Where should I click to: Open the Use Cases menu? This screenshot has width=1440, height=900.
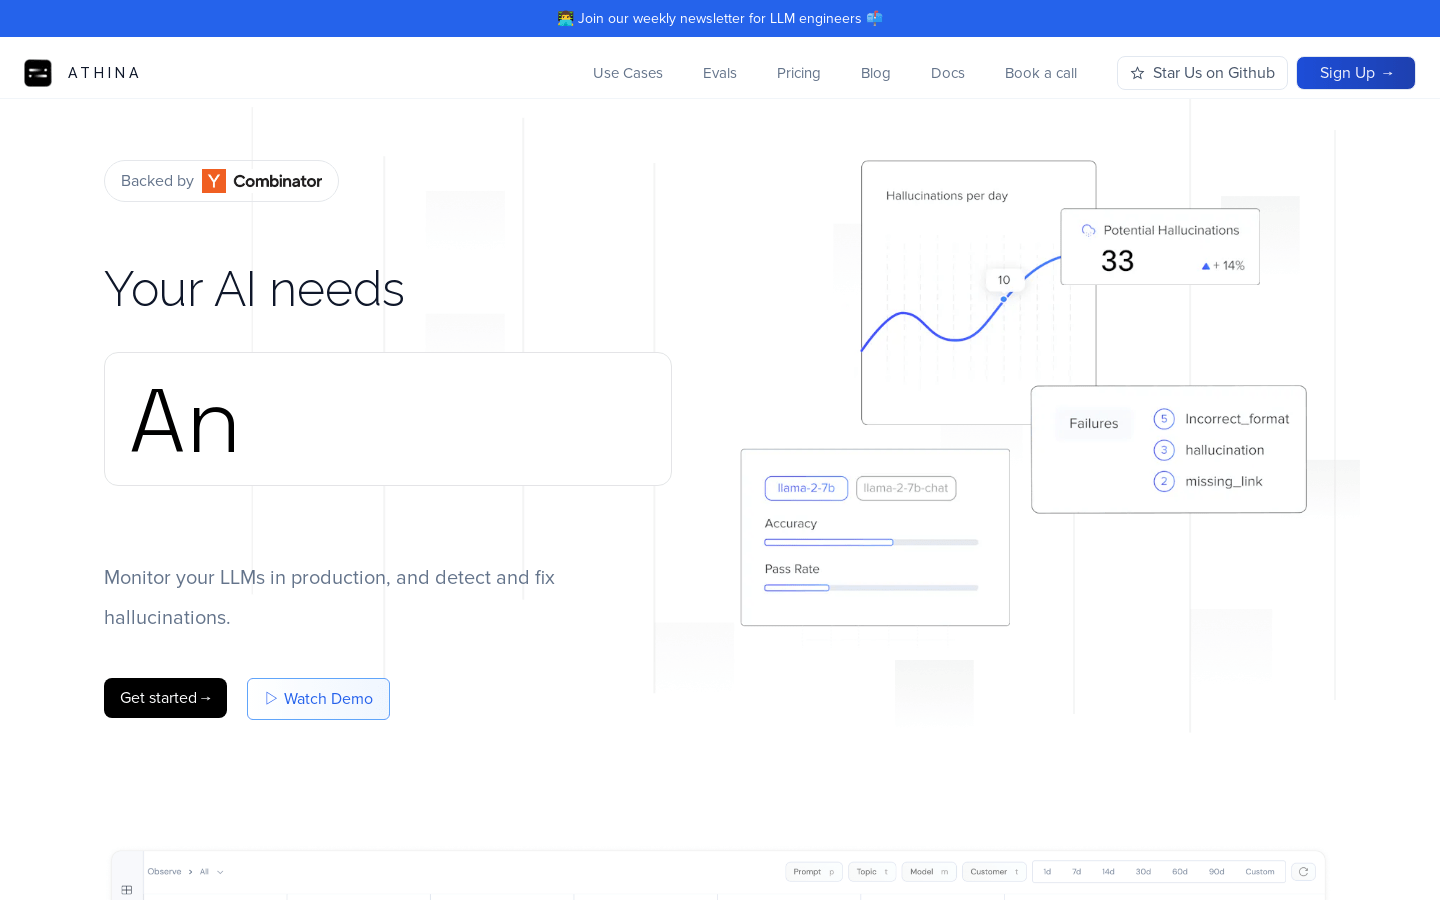click(x=628, y=73)
